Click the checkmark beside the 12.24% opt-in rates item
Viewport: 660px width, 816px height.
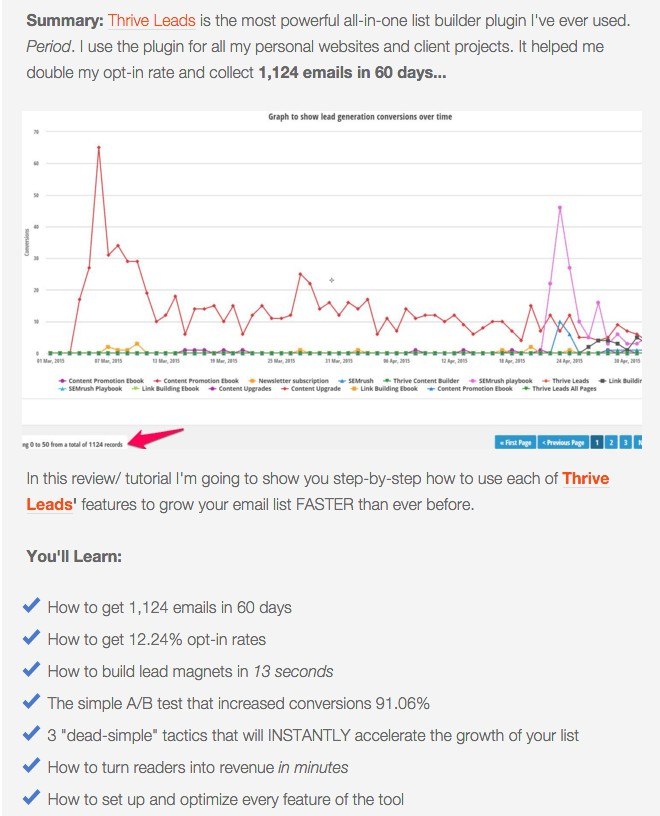[32, 638]
